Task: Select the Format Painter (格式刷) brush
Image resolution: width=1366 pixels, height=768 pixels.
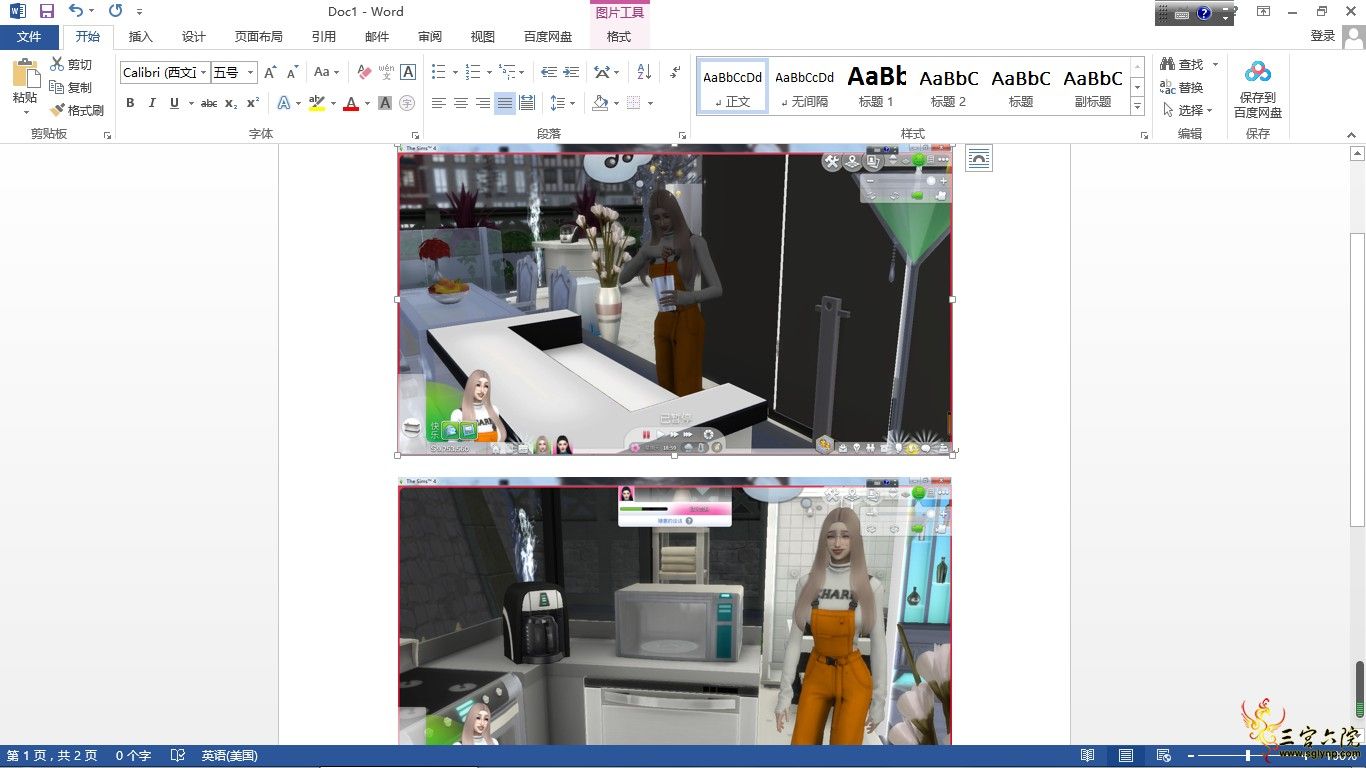Action: [78, 110]
